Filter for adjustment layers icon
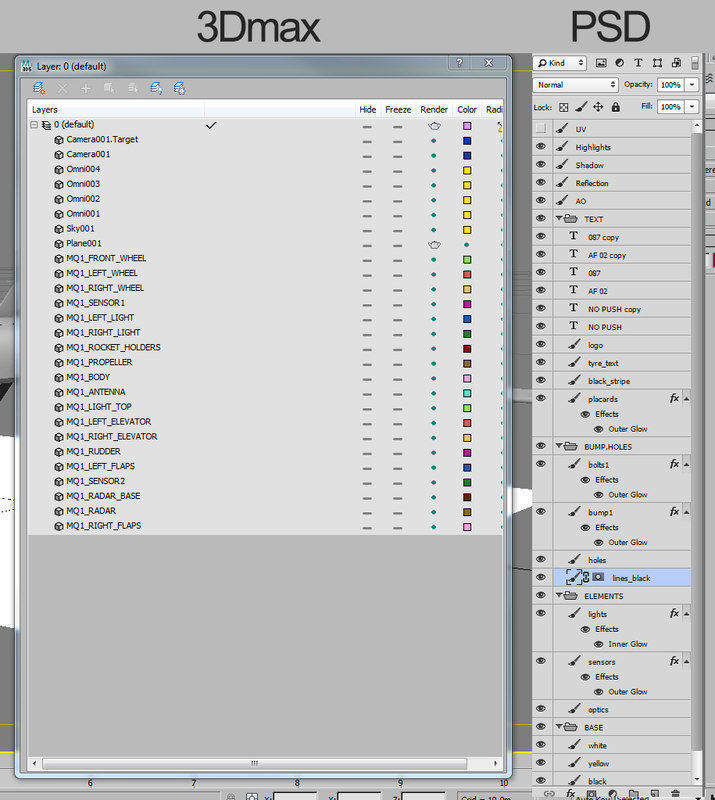 tap(620, 63)
